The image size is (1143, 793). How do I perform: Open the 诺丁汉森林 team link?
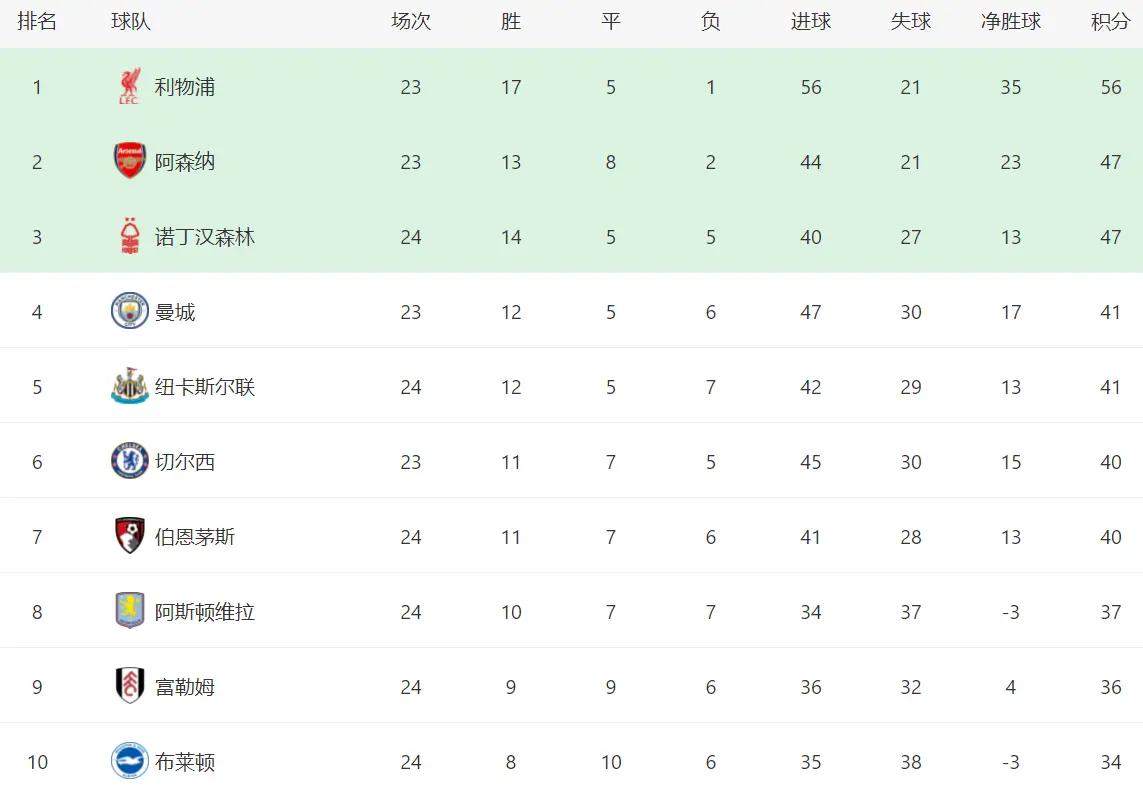point(205,237)
